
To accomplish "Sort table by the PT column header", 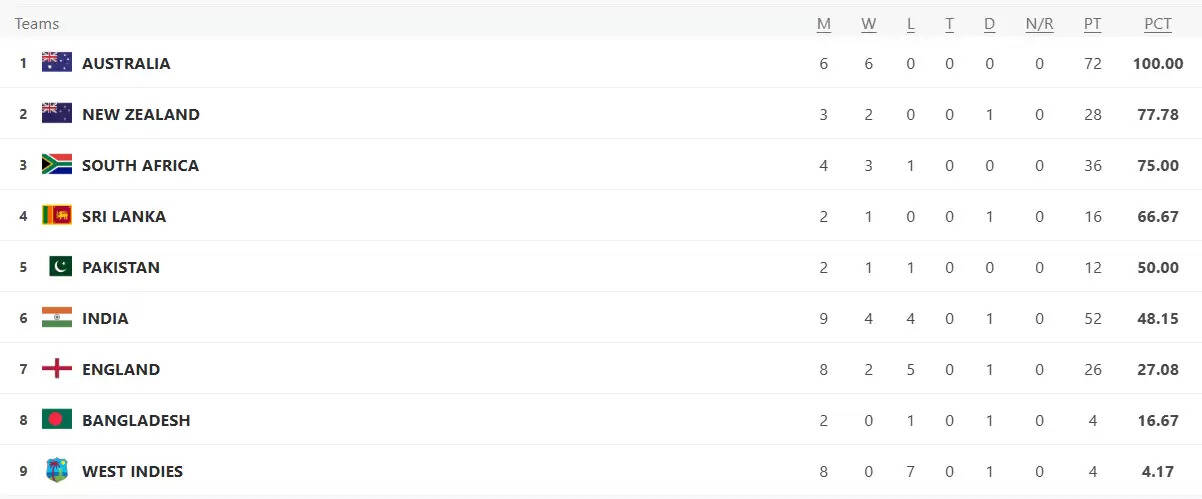I will 1092,24.
